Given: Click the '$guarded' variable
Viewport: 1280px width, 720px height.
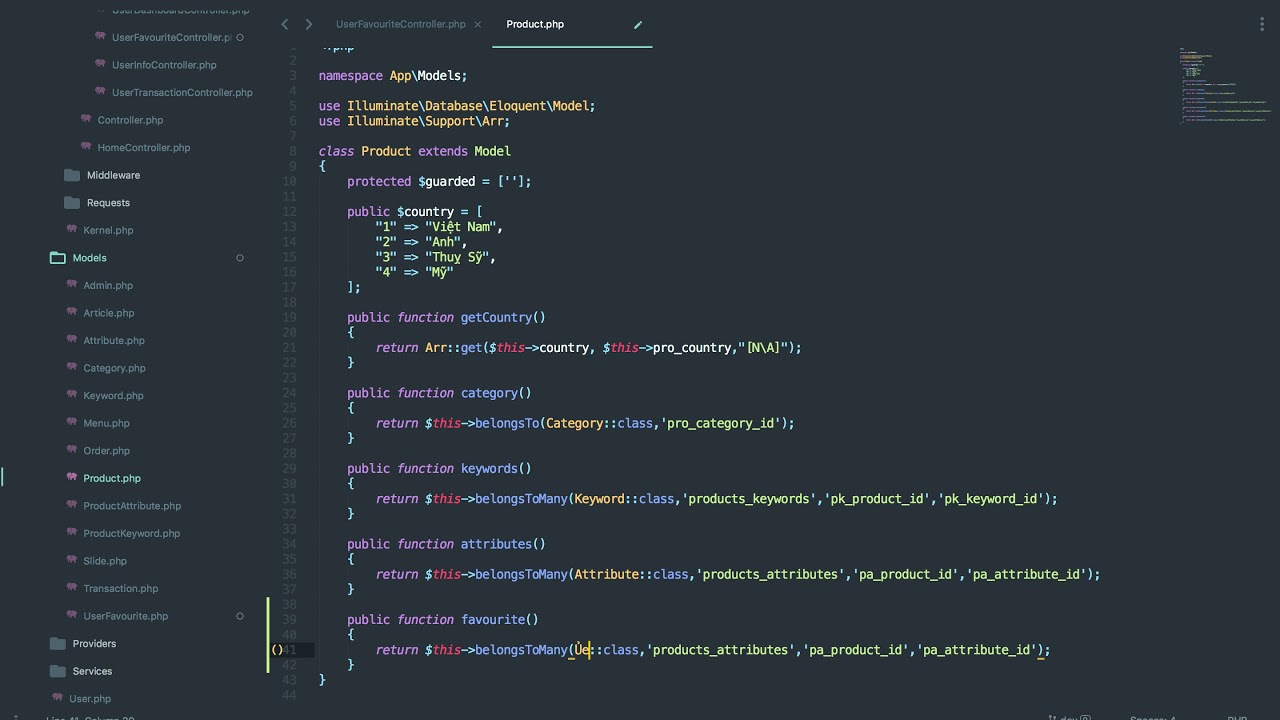Looking at the screenshot, I should [447, 181].
